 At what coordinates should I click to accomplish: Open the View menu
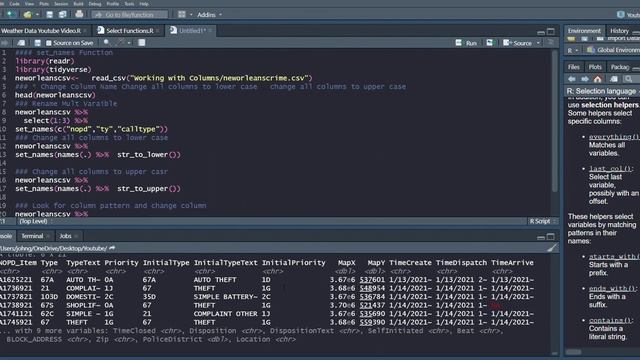coord(29,4)
